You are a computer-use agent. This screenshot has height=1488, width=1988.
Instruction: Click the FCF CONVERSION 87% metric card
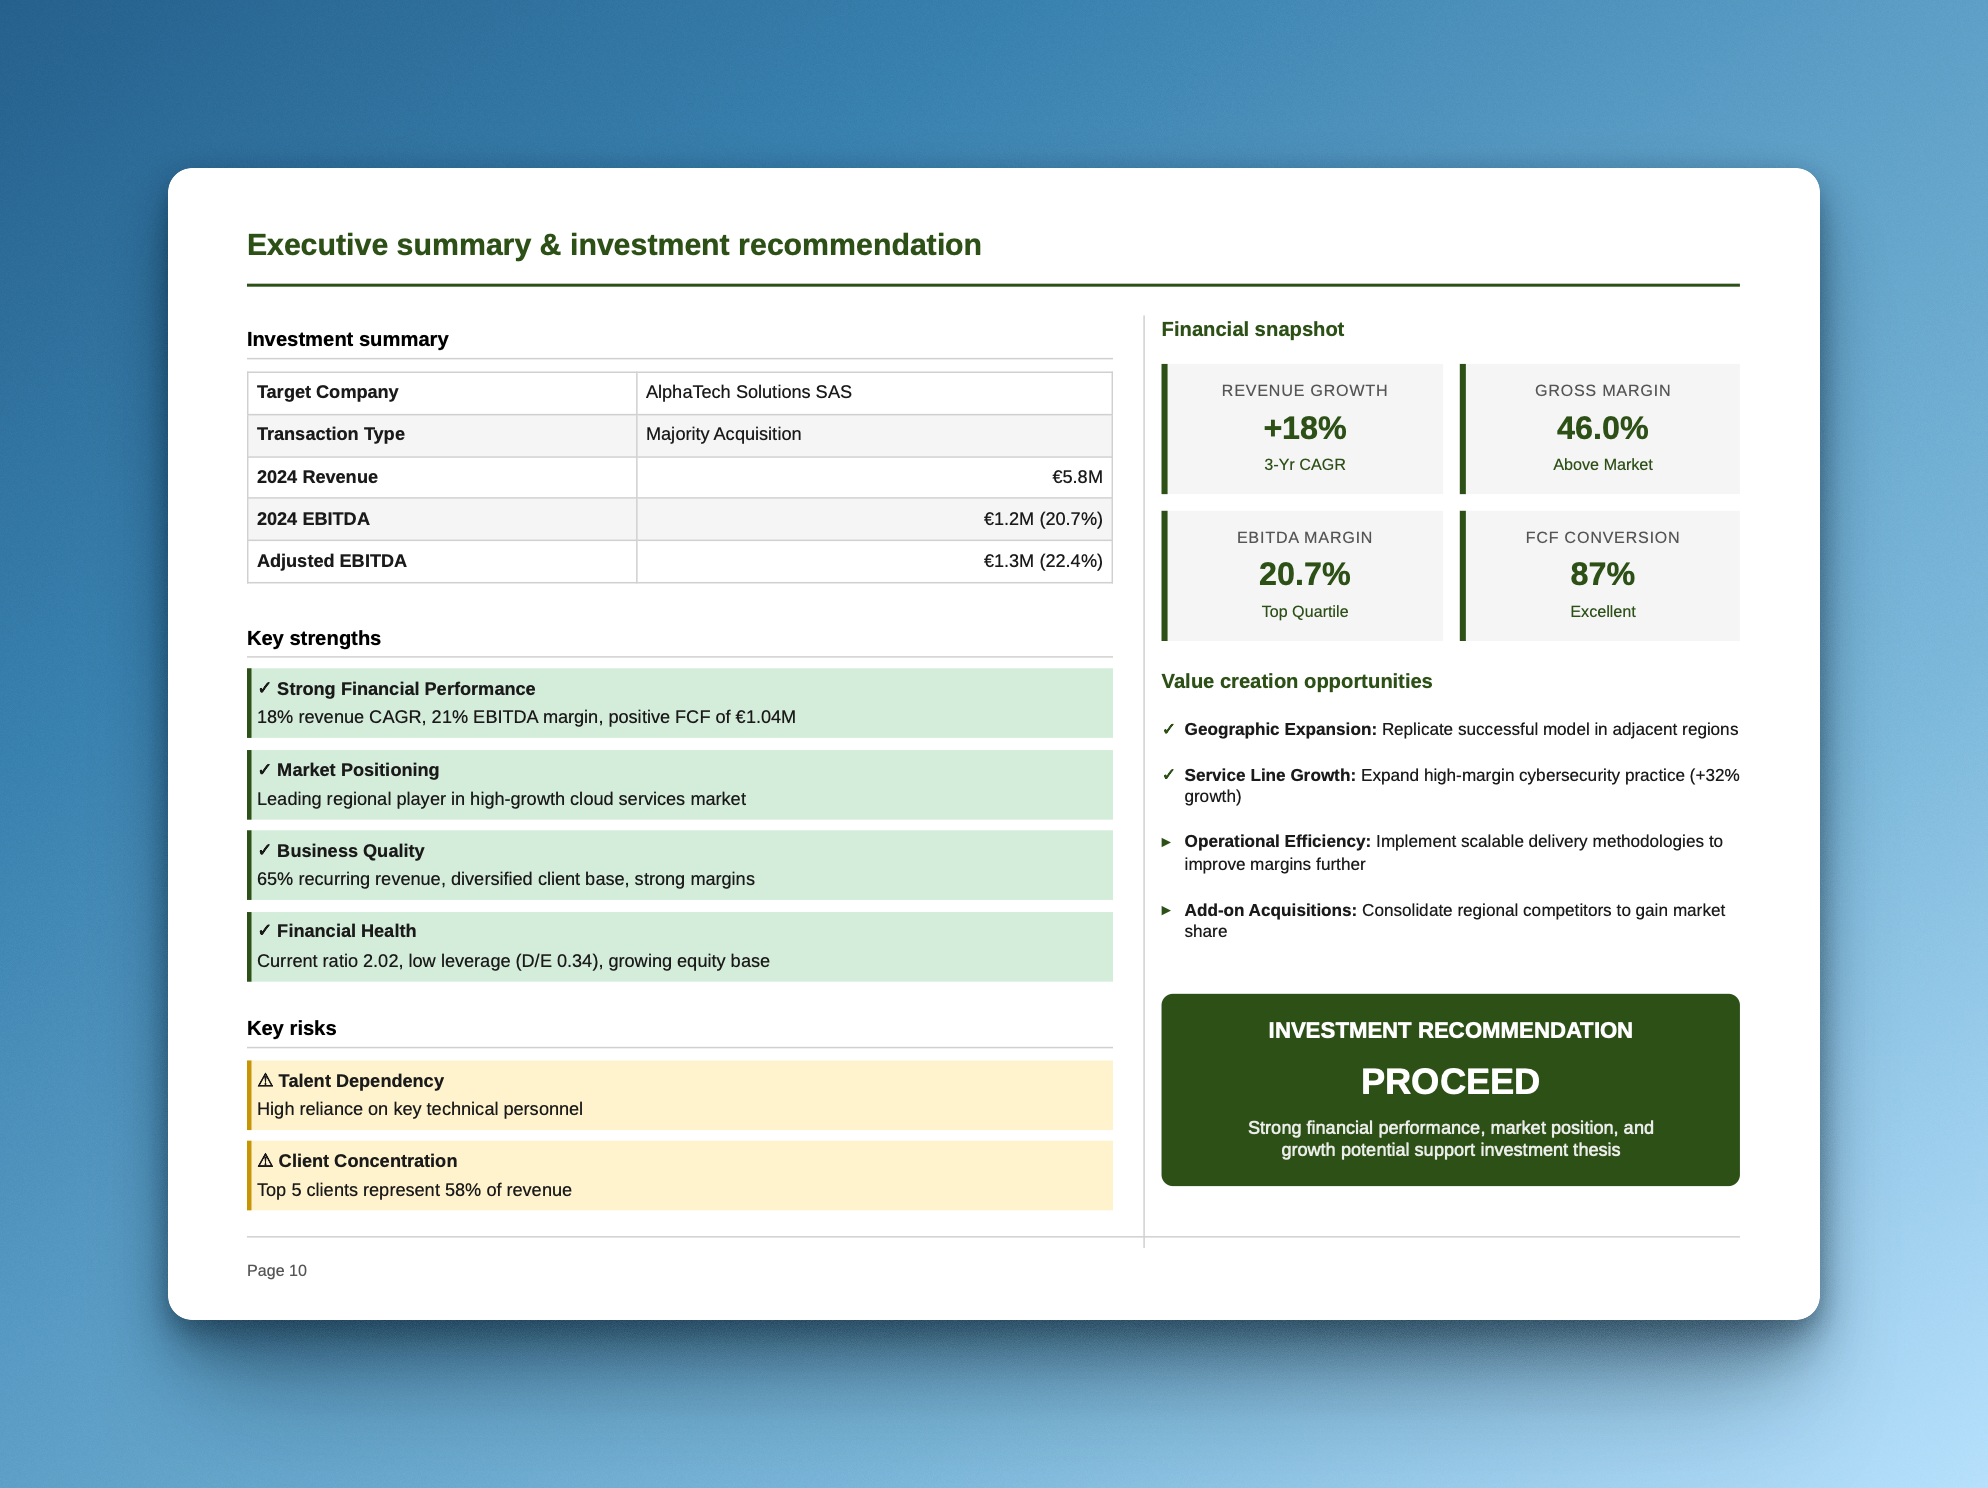coord(1600,575)
